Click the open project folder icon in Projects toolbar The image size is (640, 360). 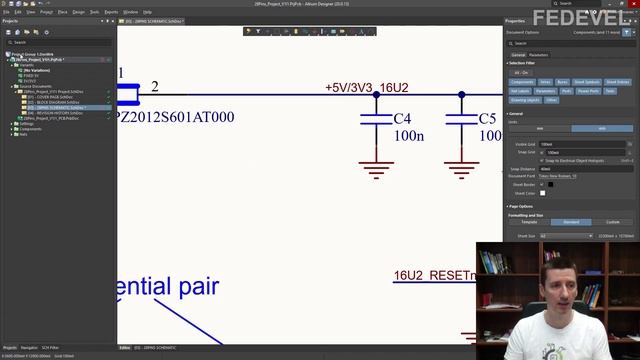coord(27,32)
